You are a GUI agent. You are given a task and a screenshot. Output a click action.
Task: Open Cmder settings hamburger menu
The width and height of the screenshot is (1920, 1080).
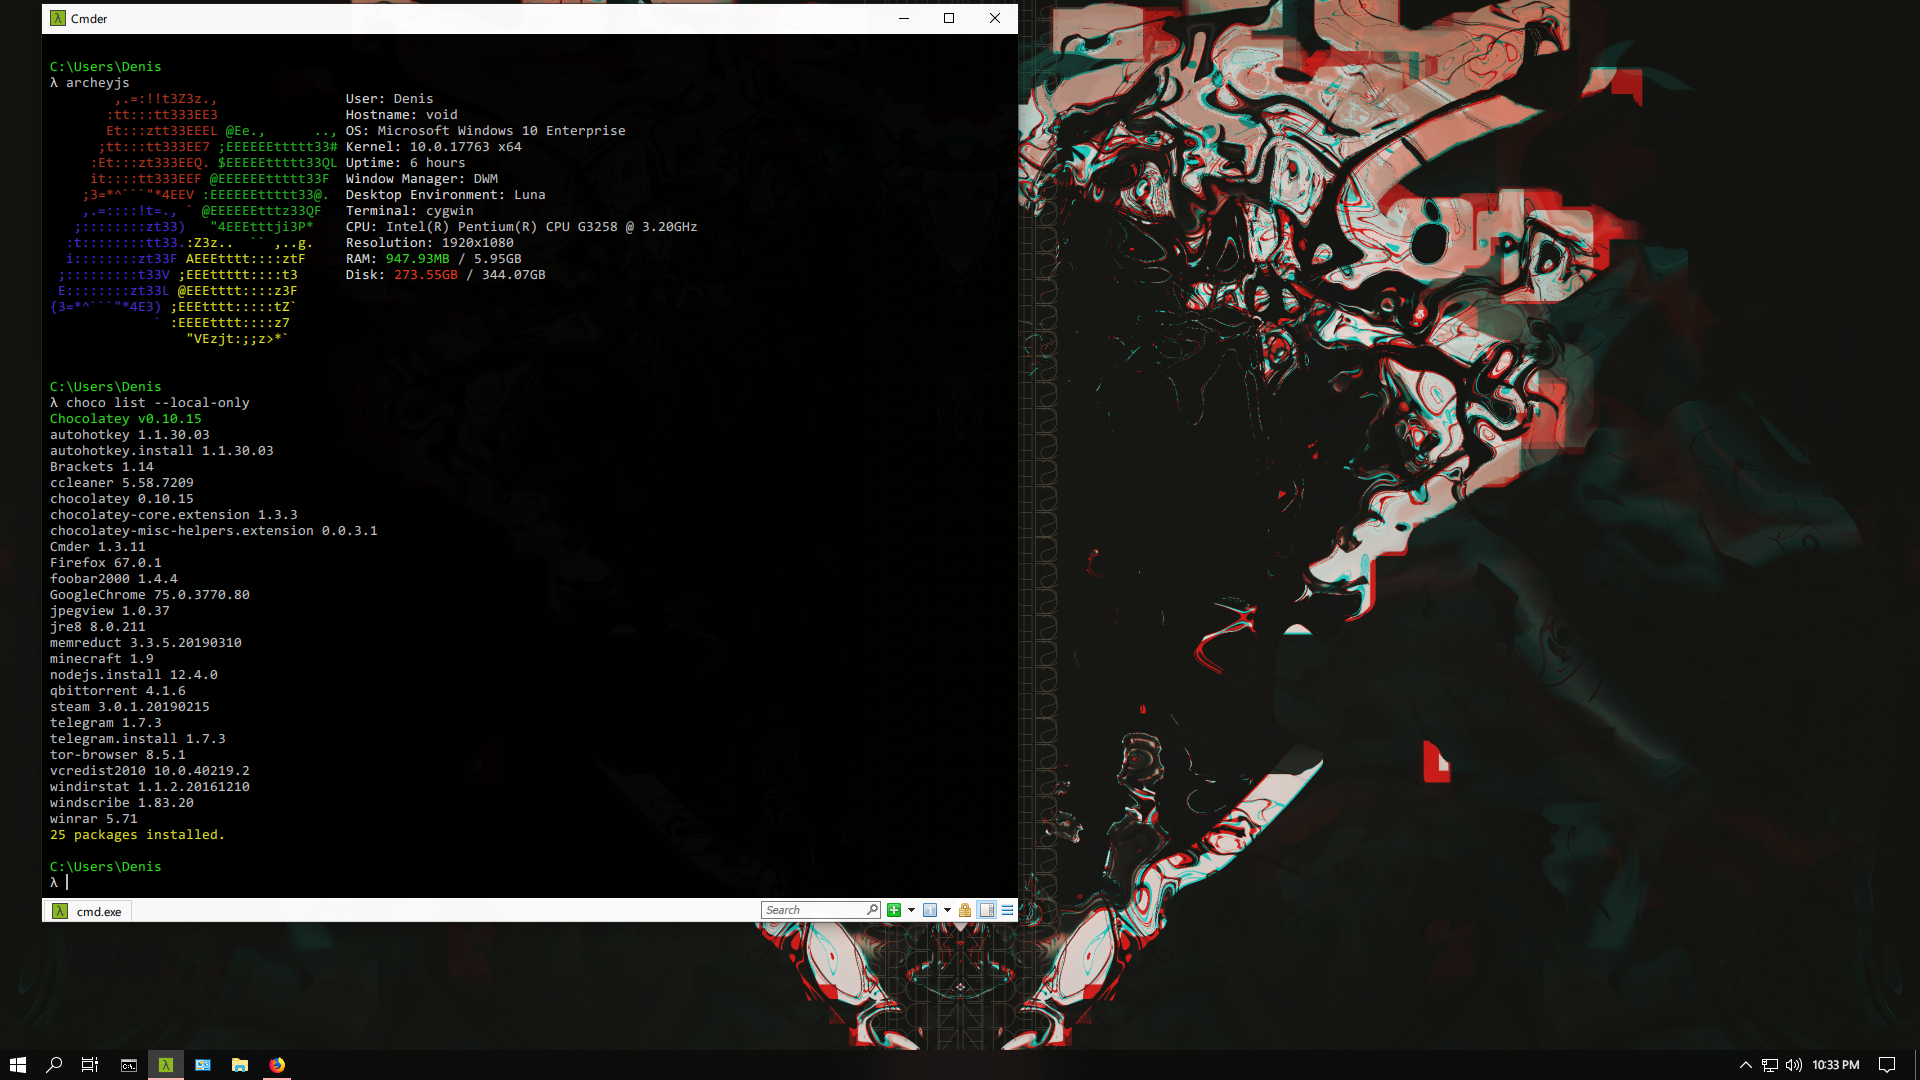1007,910
